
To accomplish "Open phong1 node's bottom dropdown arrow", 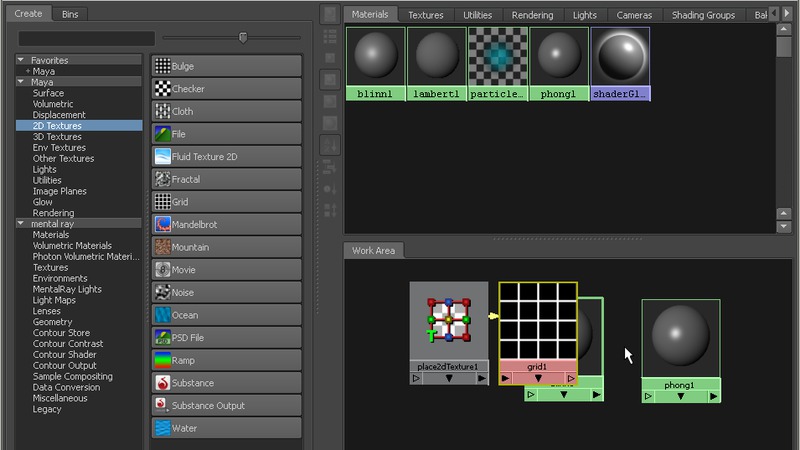I will pos(680,397).
